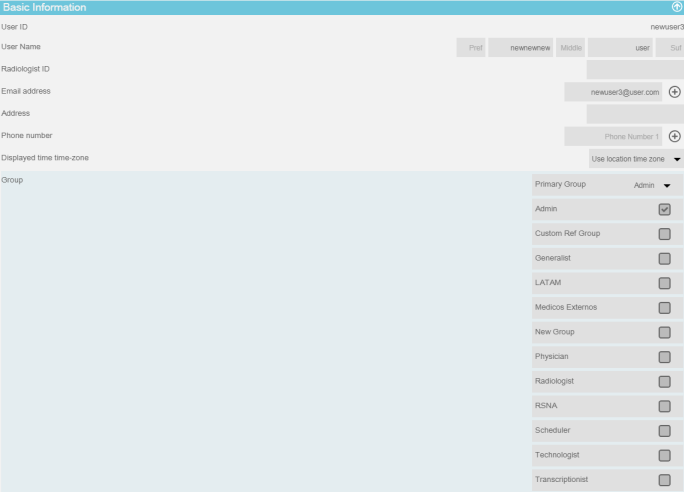Viewport: 684px width, 492px height.
Task: Click the Address input field
Action: (634, 114)
